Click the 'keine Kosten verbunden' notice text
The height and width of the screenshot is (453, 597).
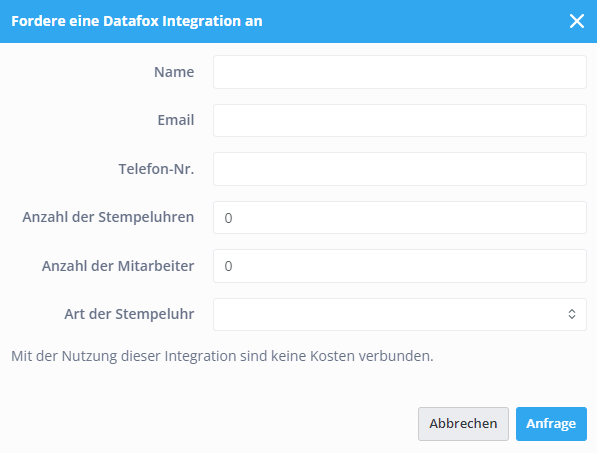point(222,356)
